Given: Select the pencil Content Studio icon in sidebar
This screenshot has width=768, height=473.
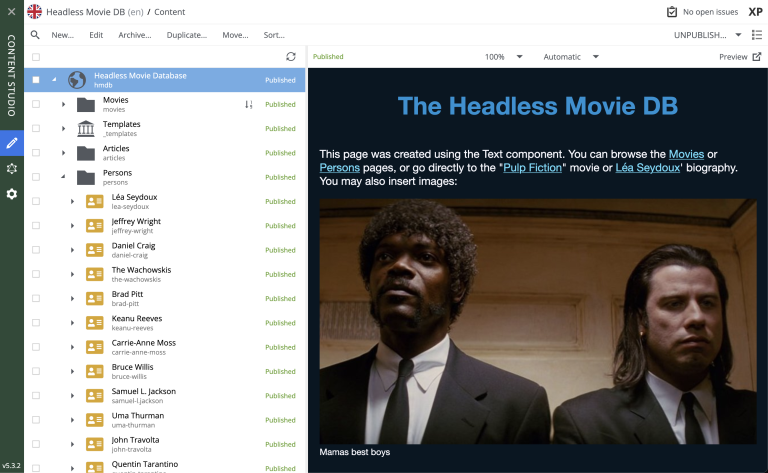Looking at the screenshot, I should 12,143.
